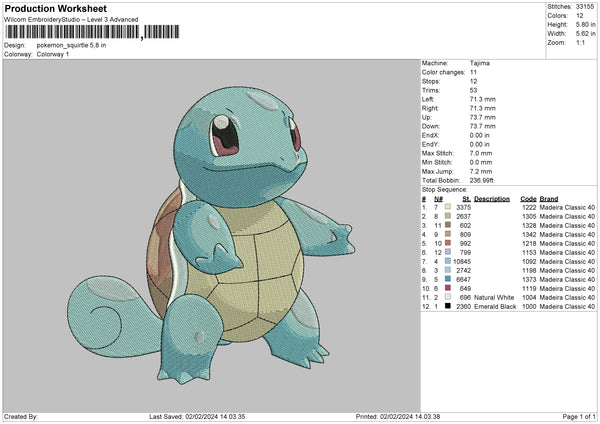Click stitch count 2360 in stop 12
This screenshot has width=600, height=424.
point(463,307)
